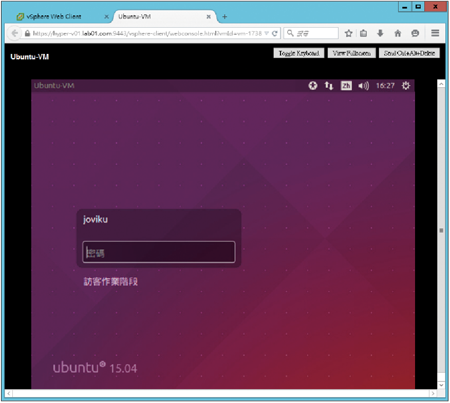Minimize the browser window
The width and height of the screenshot is (450, 403).
[405, 7]
